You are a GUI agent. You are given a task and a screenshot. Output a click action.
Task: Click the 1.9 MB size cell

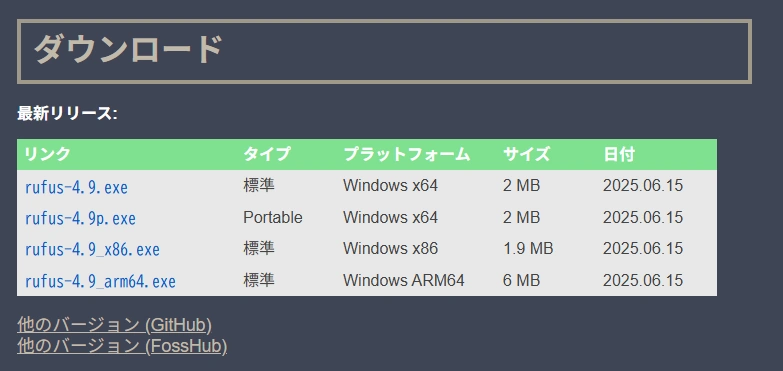tap(528, 248)
